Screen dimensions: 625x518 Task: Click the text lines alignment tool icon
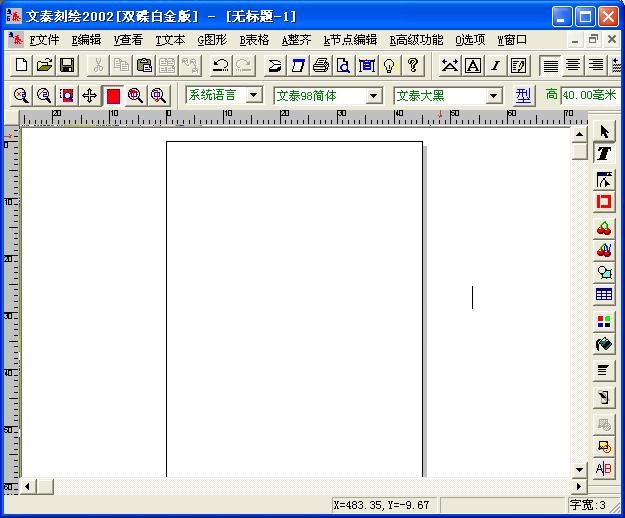[x=604, y=371]
